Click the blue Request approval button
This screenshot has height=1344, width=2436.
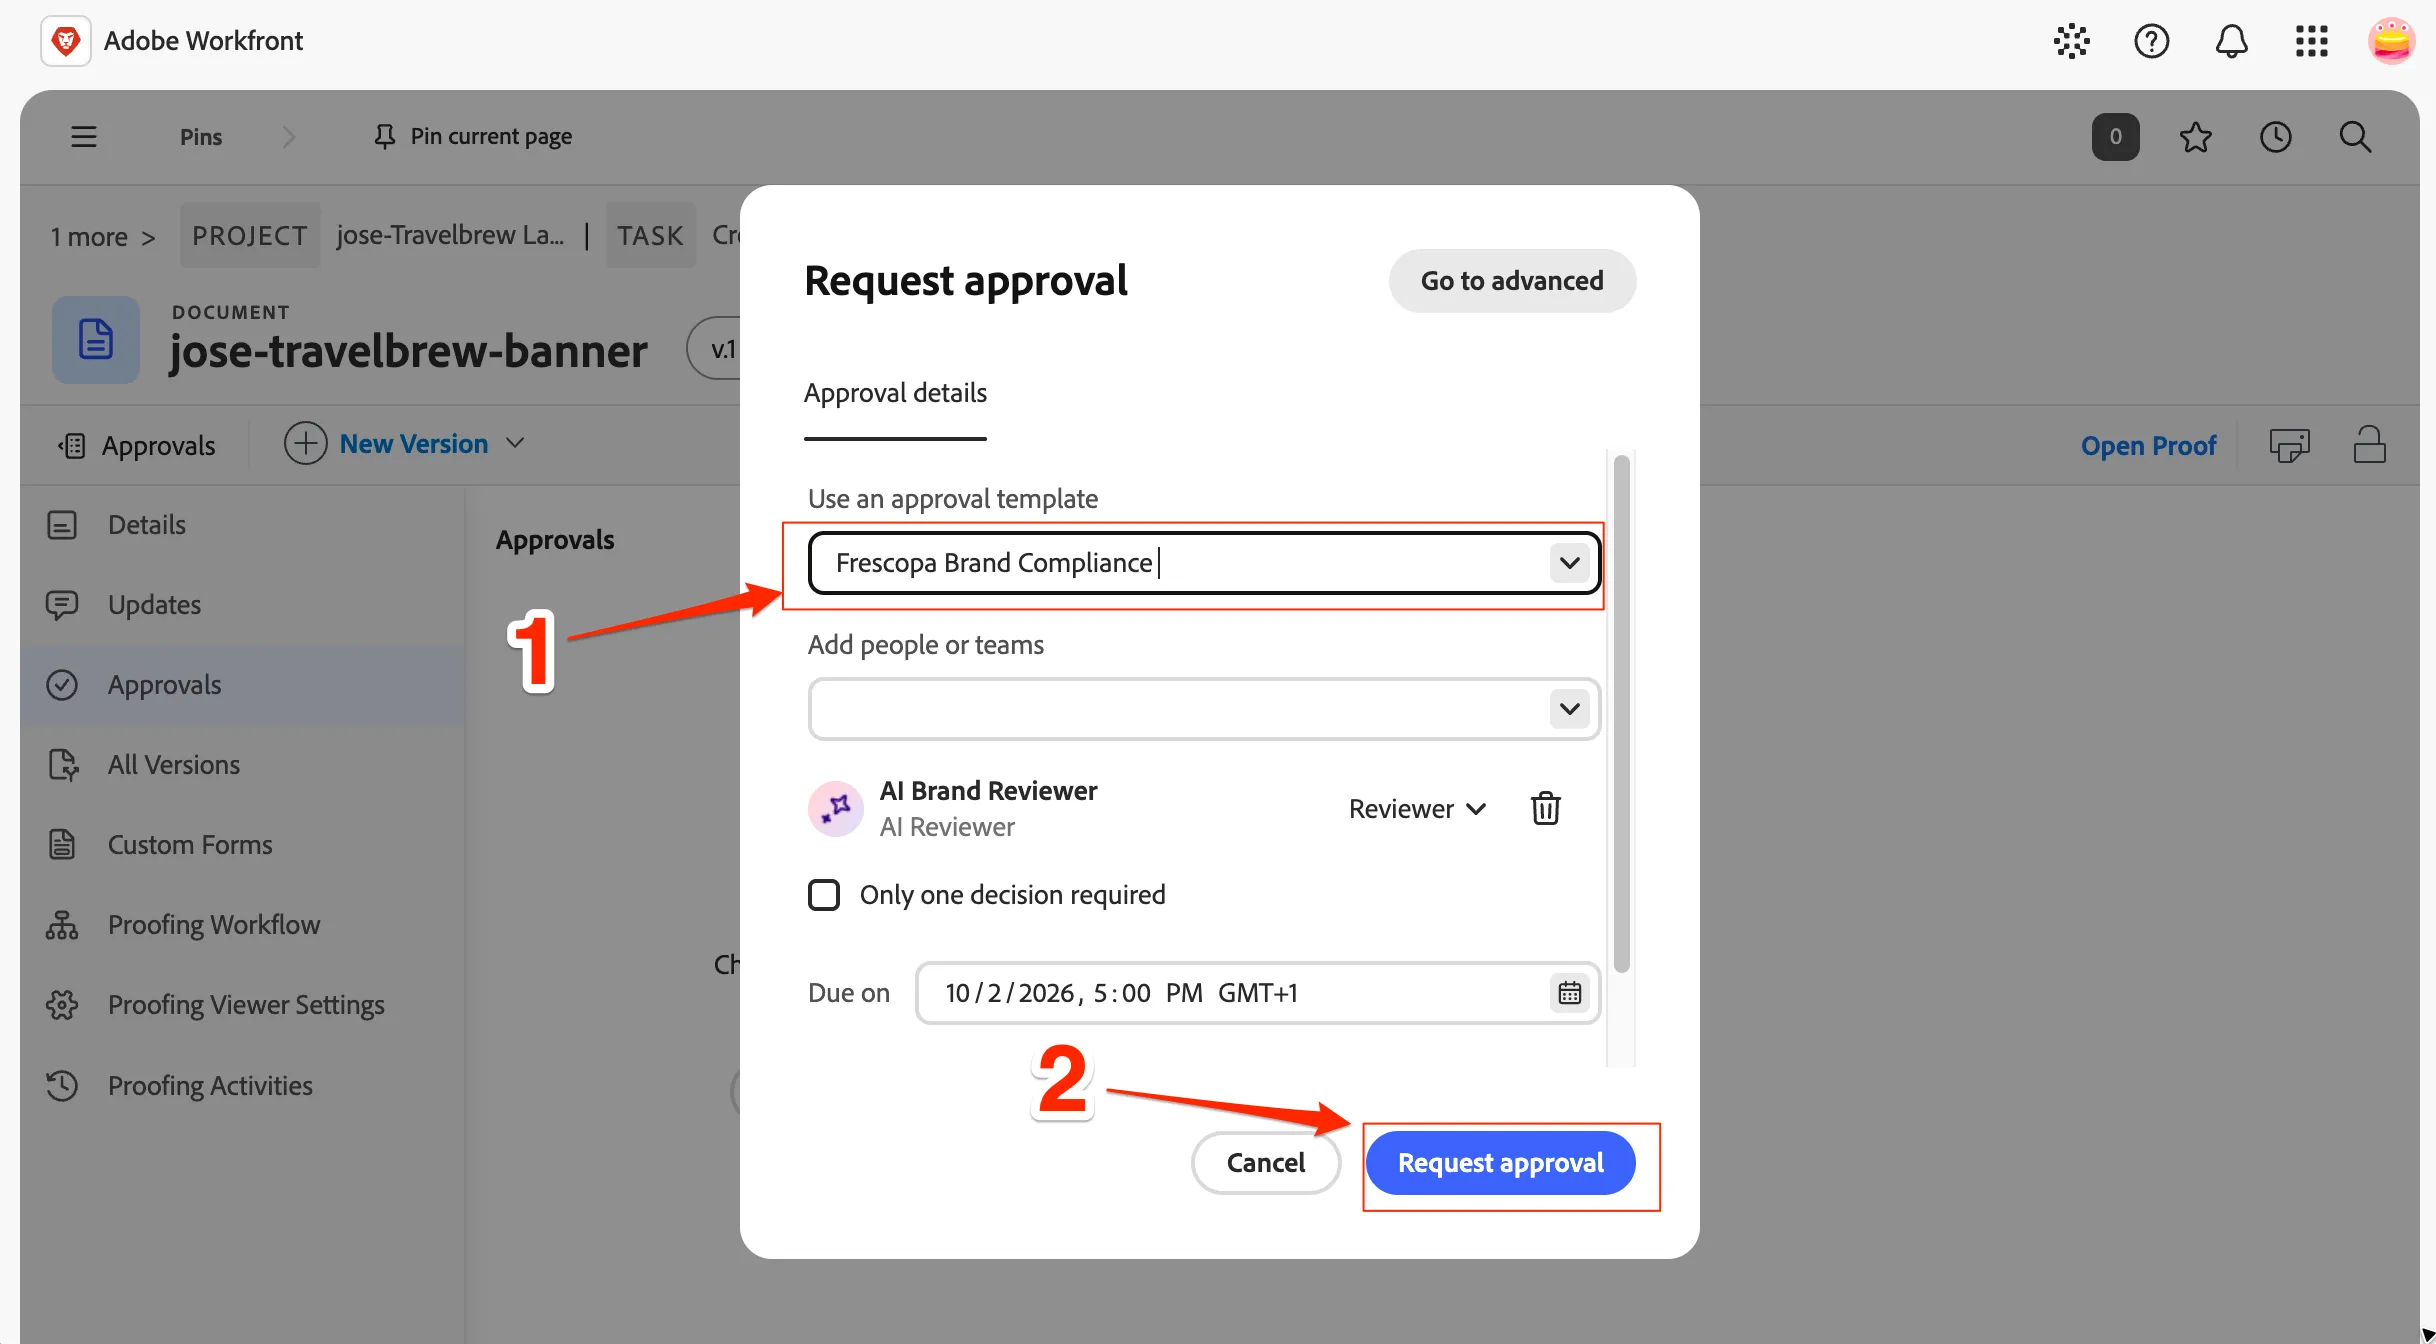point(1500,1163)
